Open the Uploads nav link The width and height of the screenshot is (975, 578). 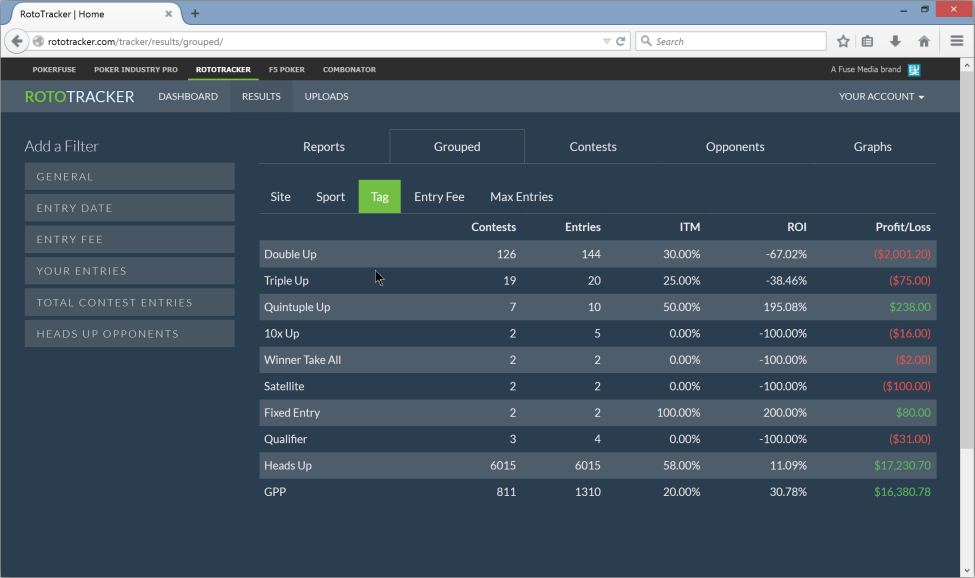326,96
